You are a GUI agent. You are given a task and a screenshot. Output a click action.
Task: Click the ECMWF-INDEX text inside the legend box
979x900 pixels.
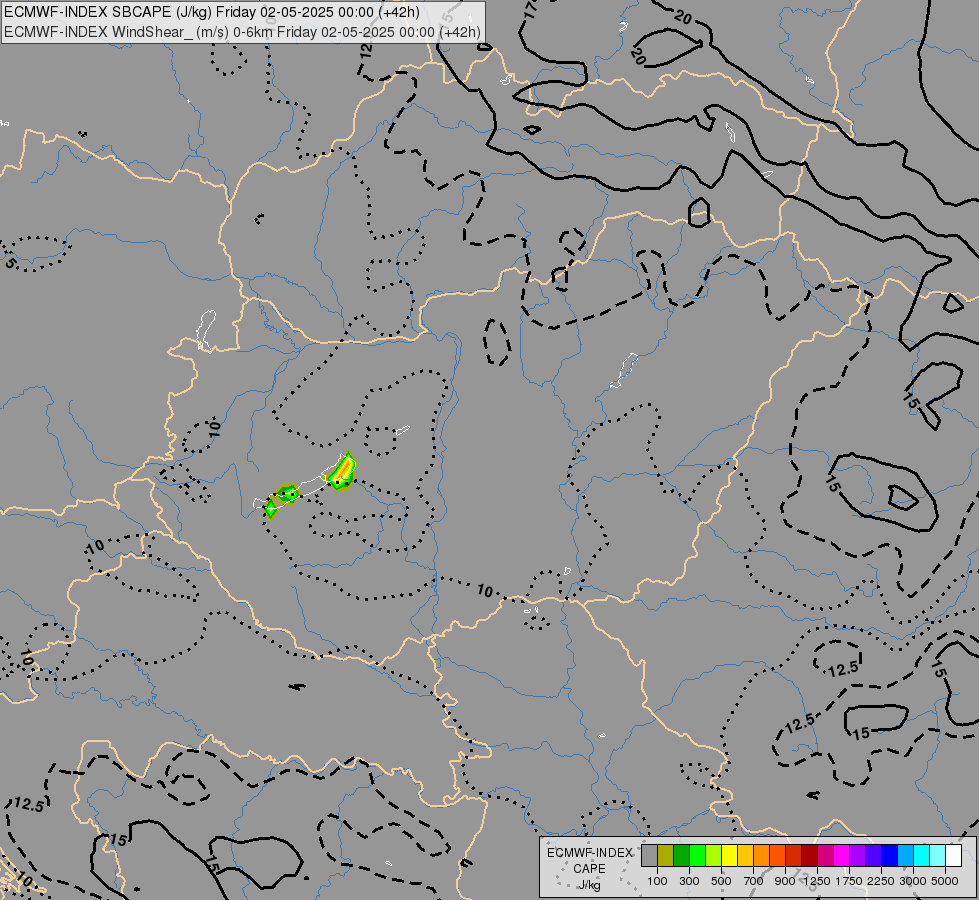coord(589,853)
